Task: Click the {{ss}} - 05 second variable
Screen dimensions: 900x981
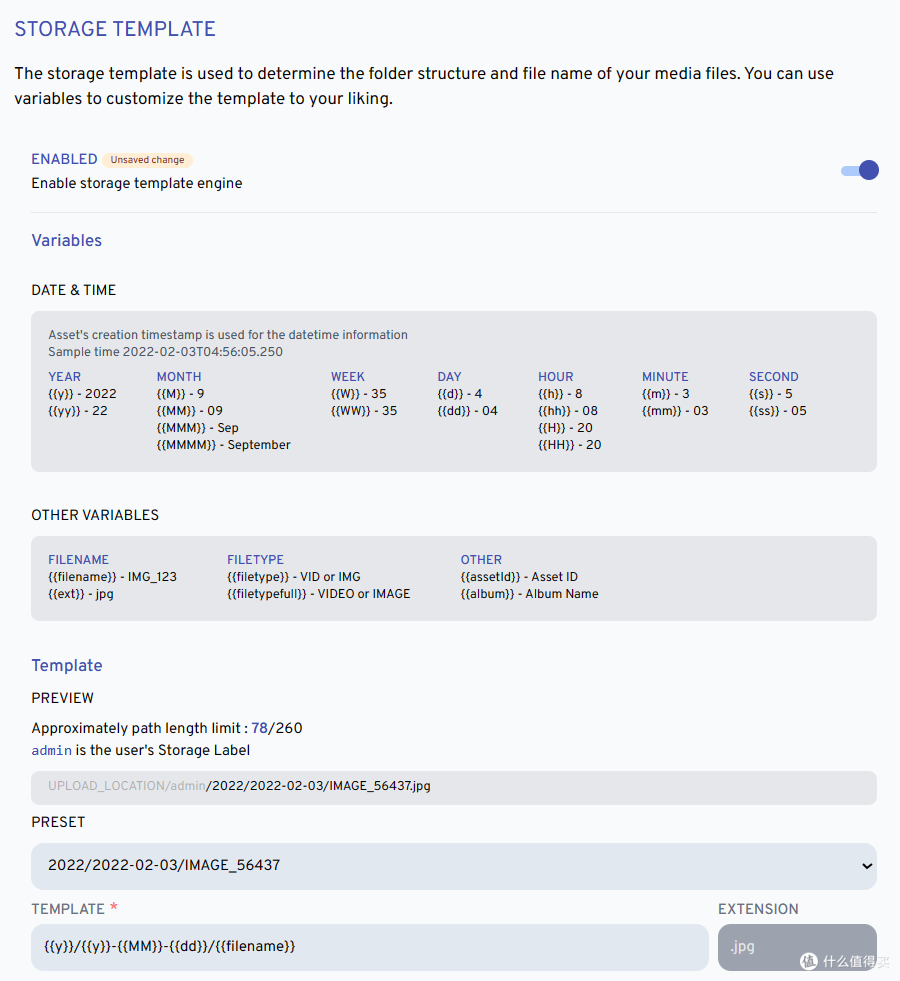Action: (777, 411)
